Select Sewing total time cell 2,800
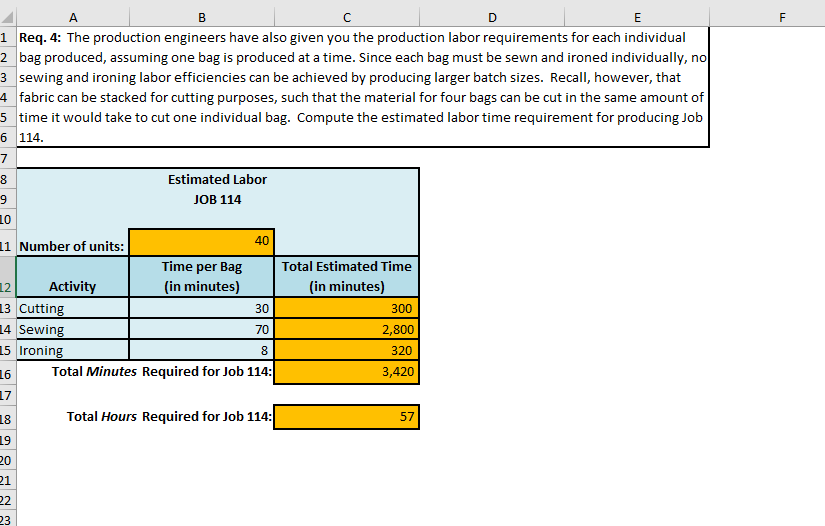Viewport: 825px width, 526px height. click(x=347, y=329)
